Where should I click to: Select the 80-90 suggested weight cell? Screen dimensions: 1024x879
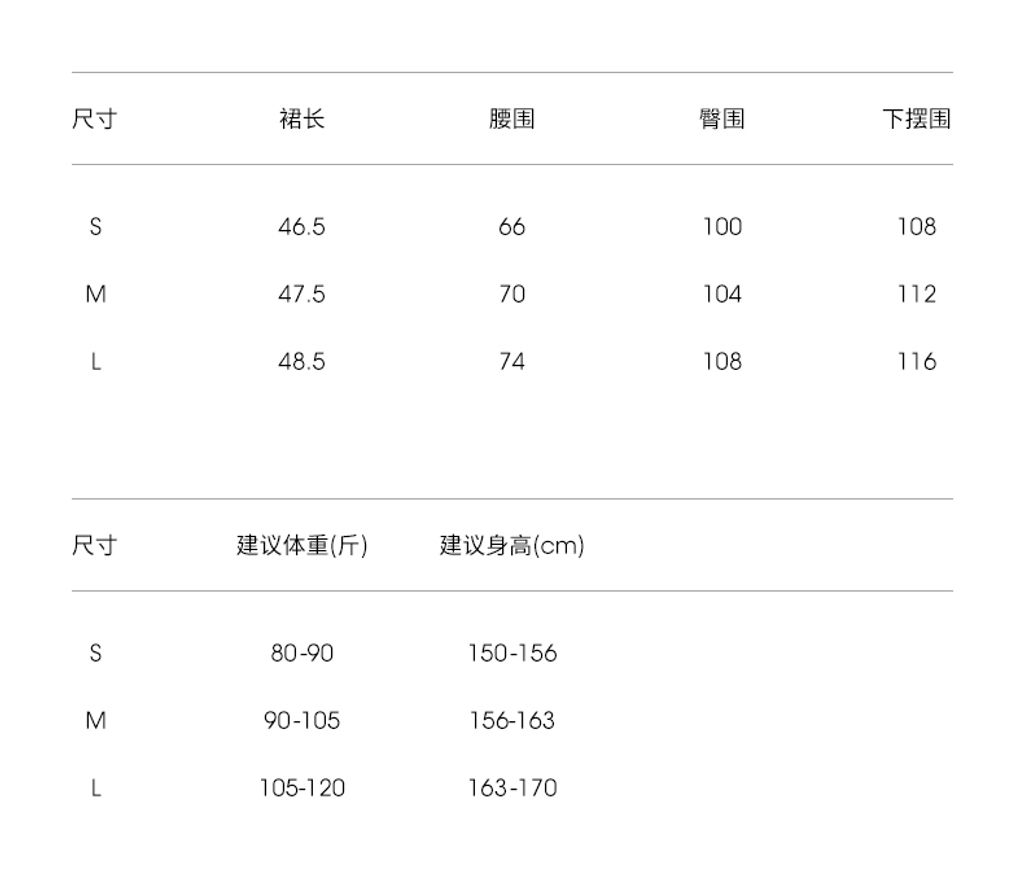click(x=302, y=653)
